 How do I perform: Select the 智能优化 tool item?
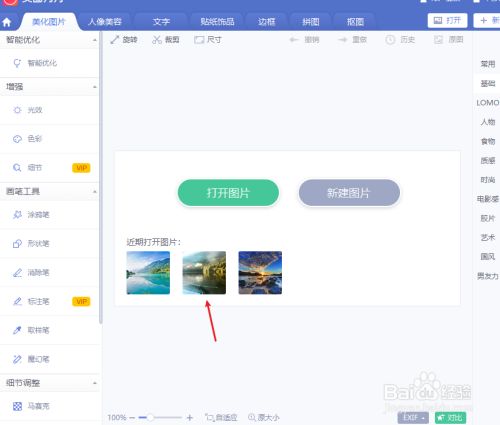pos(50,63)
